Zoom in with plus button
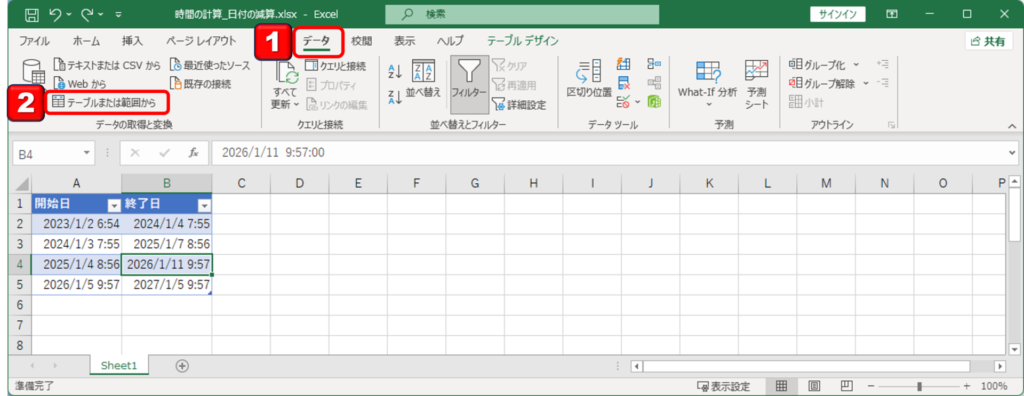This screenshot has height=396, width=1024. click(x=967, y=386)
